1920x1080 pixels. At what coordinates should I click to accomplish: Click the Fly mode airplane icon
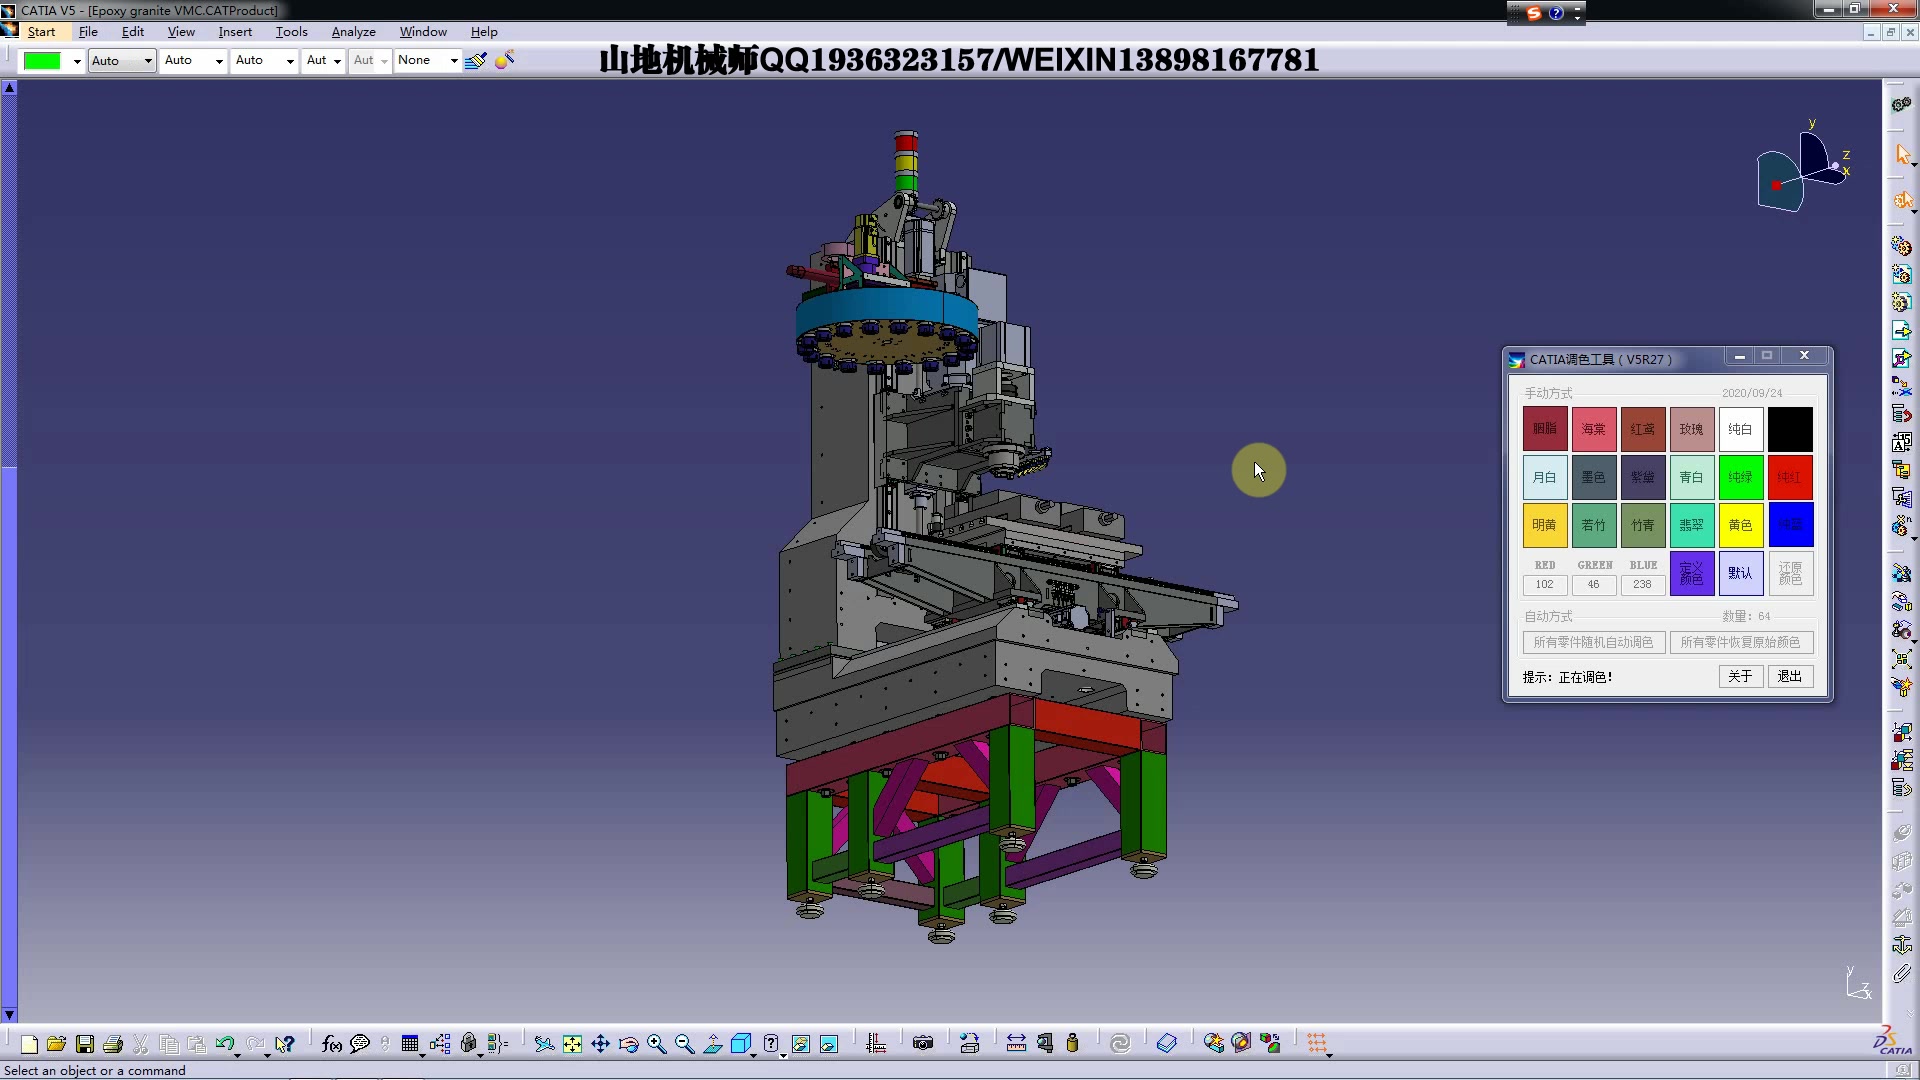[x=544, y=1044]
